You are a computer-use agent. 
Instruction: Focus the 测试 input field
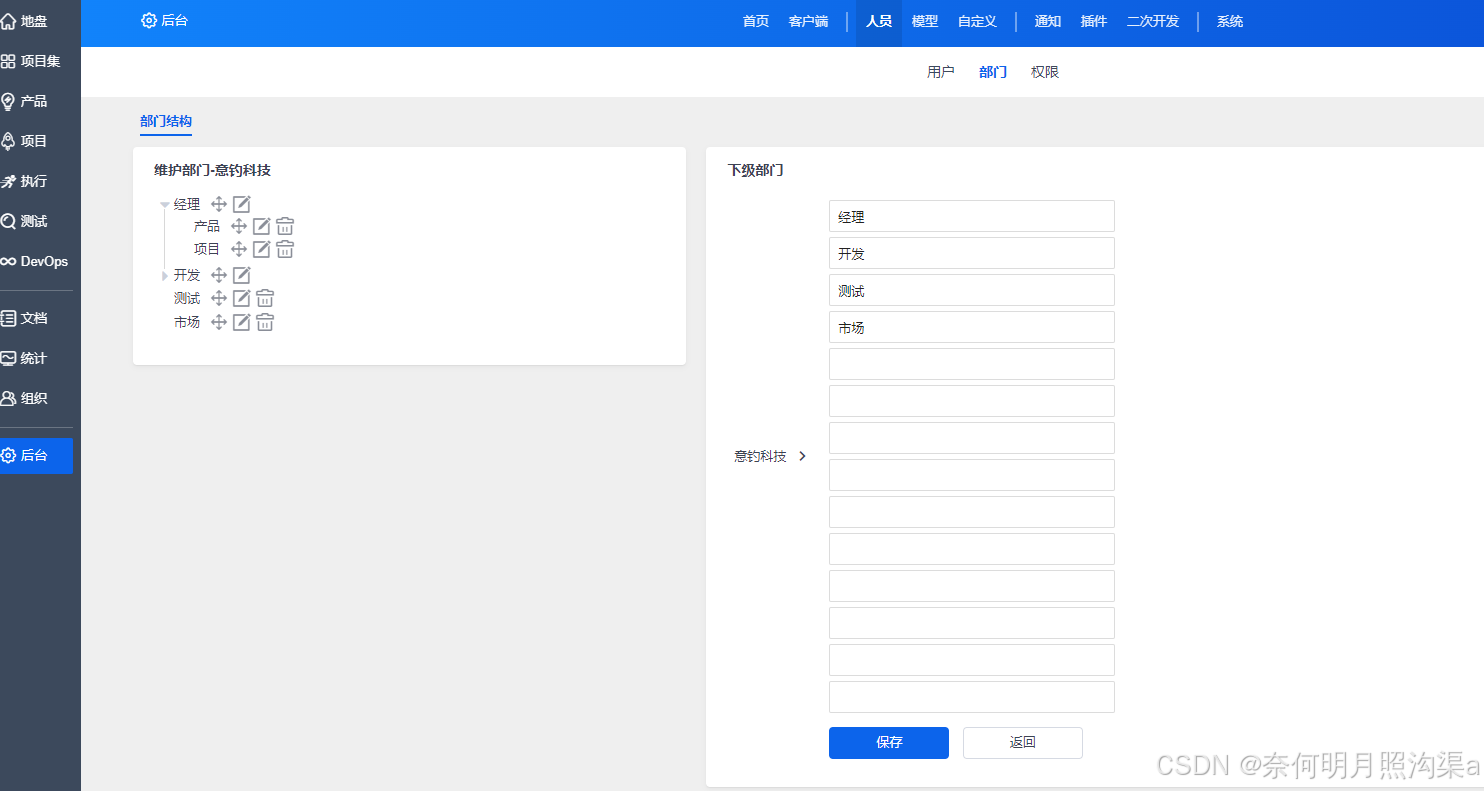point(972,290)
